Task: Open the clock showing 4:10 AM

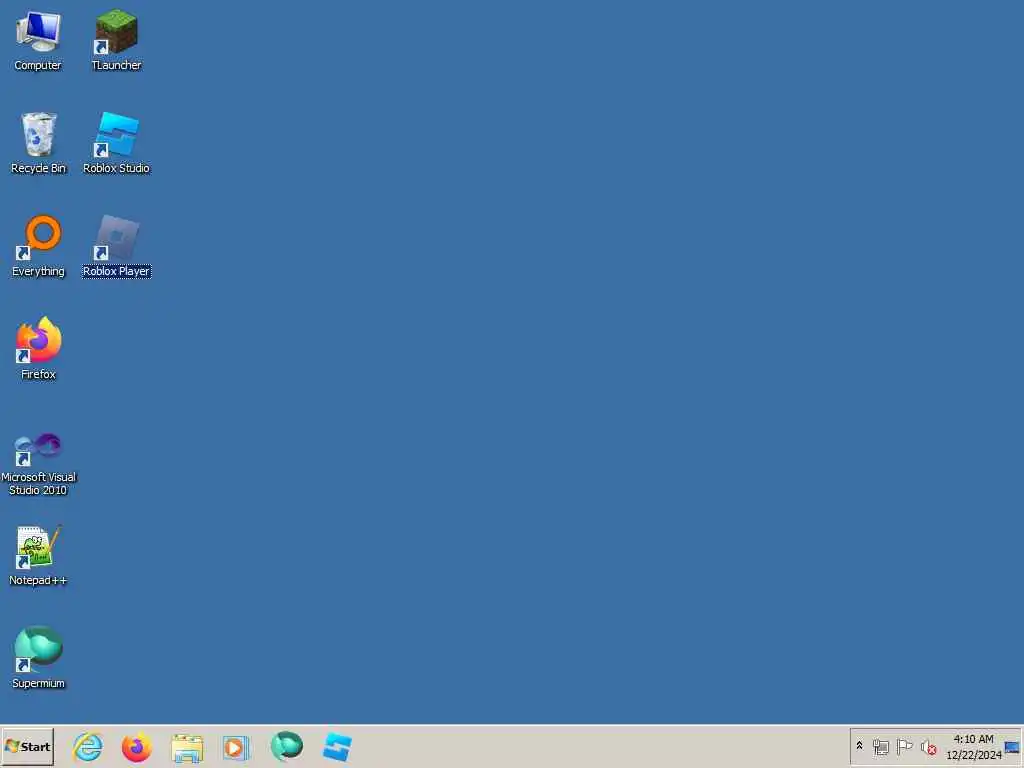Action: click(974, 747)
